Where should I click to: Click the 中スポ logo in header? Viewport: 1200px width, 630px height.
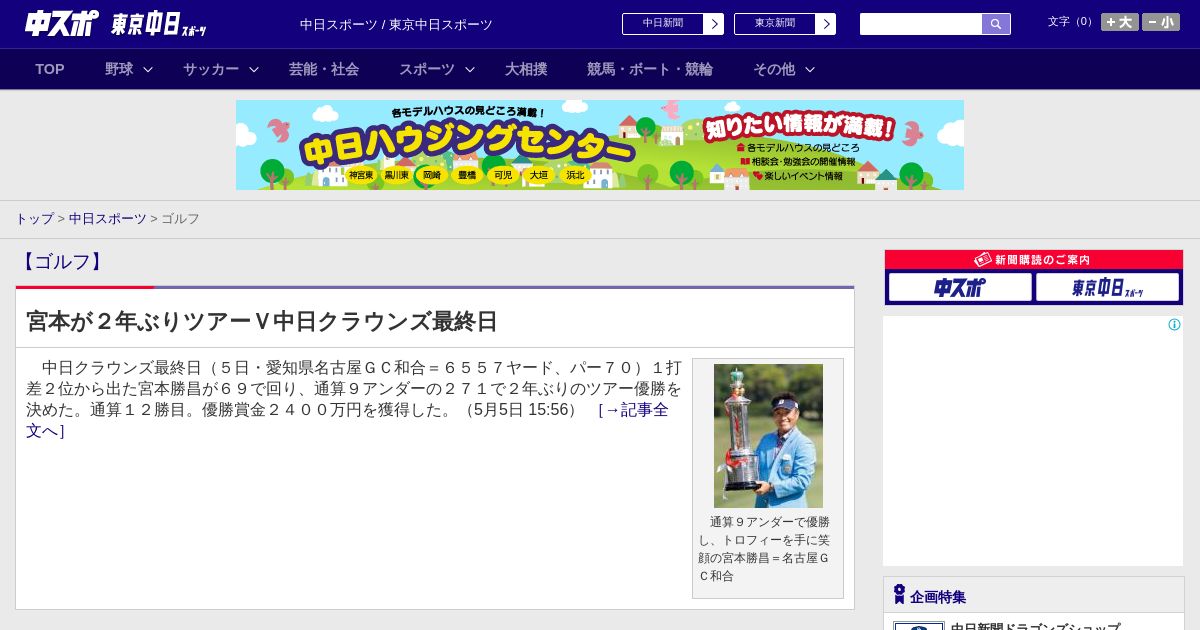62,23
